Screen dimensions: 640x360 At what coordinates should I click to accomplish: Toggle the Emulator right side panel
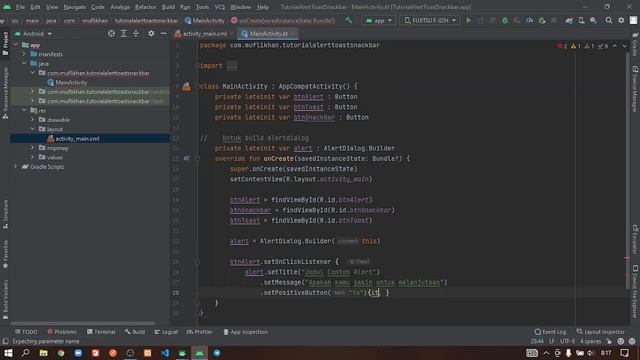click(x=635, y=239)
